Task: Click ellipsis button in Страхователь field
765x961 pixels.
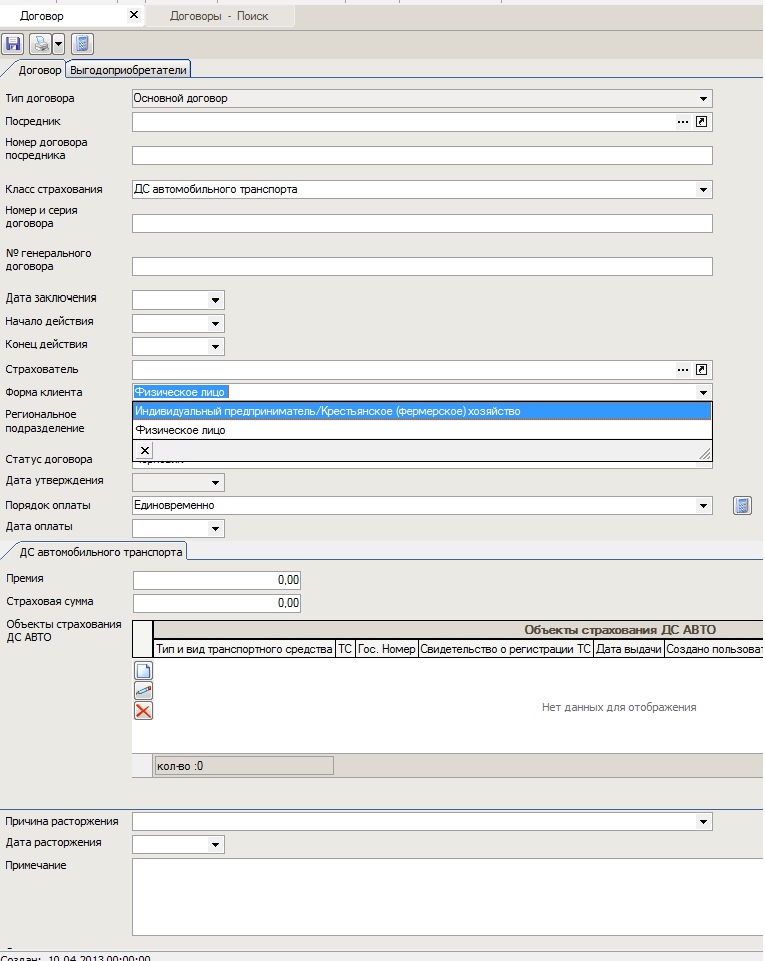Action: (x=683, y=369)
